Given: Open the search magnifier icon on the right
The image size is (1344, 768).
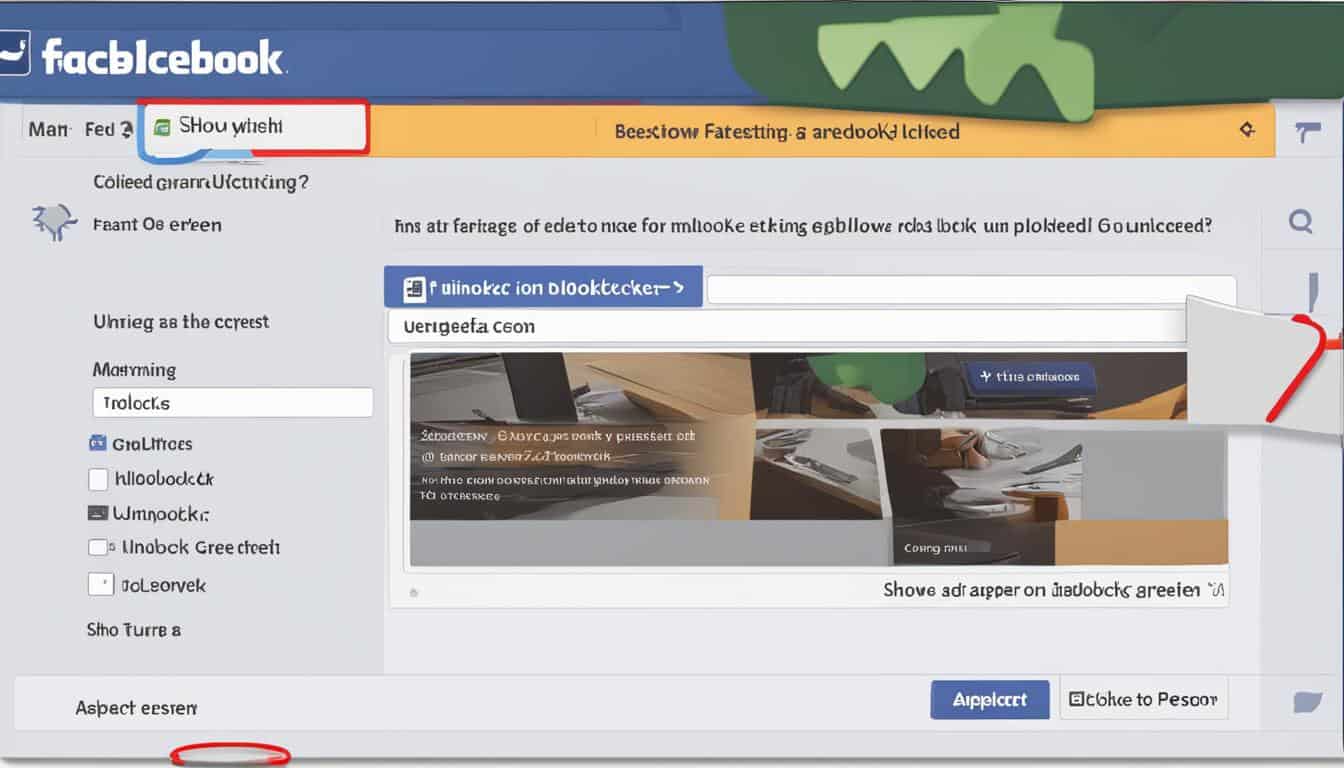Looking at the screenshot, I should (1302, 223).
